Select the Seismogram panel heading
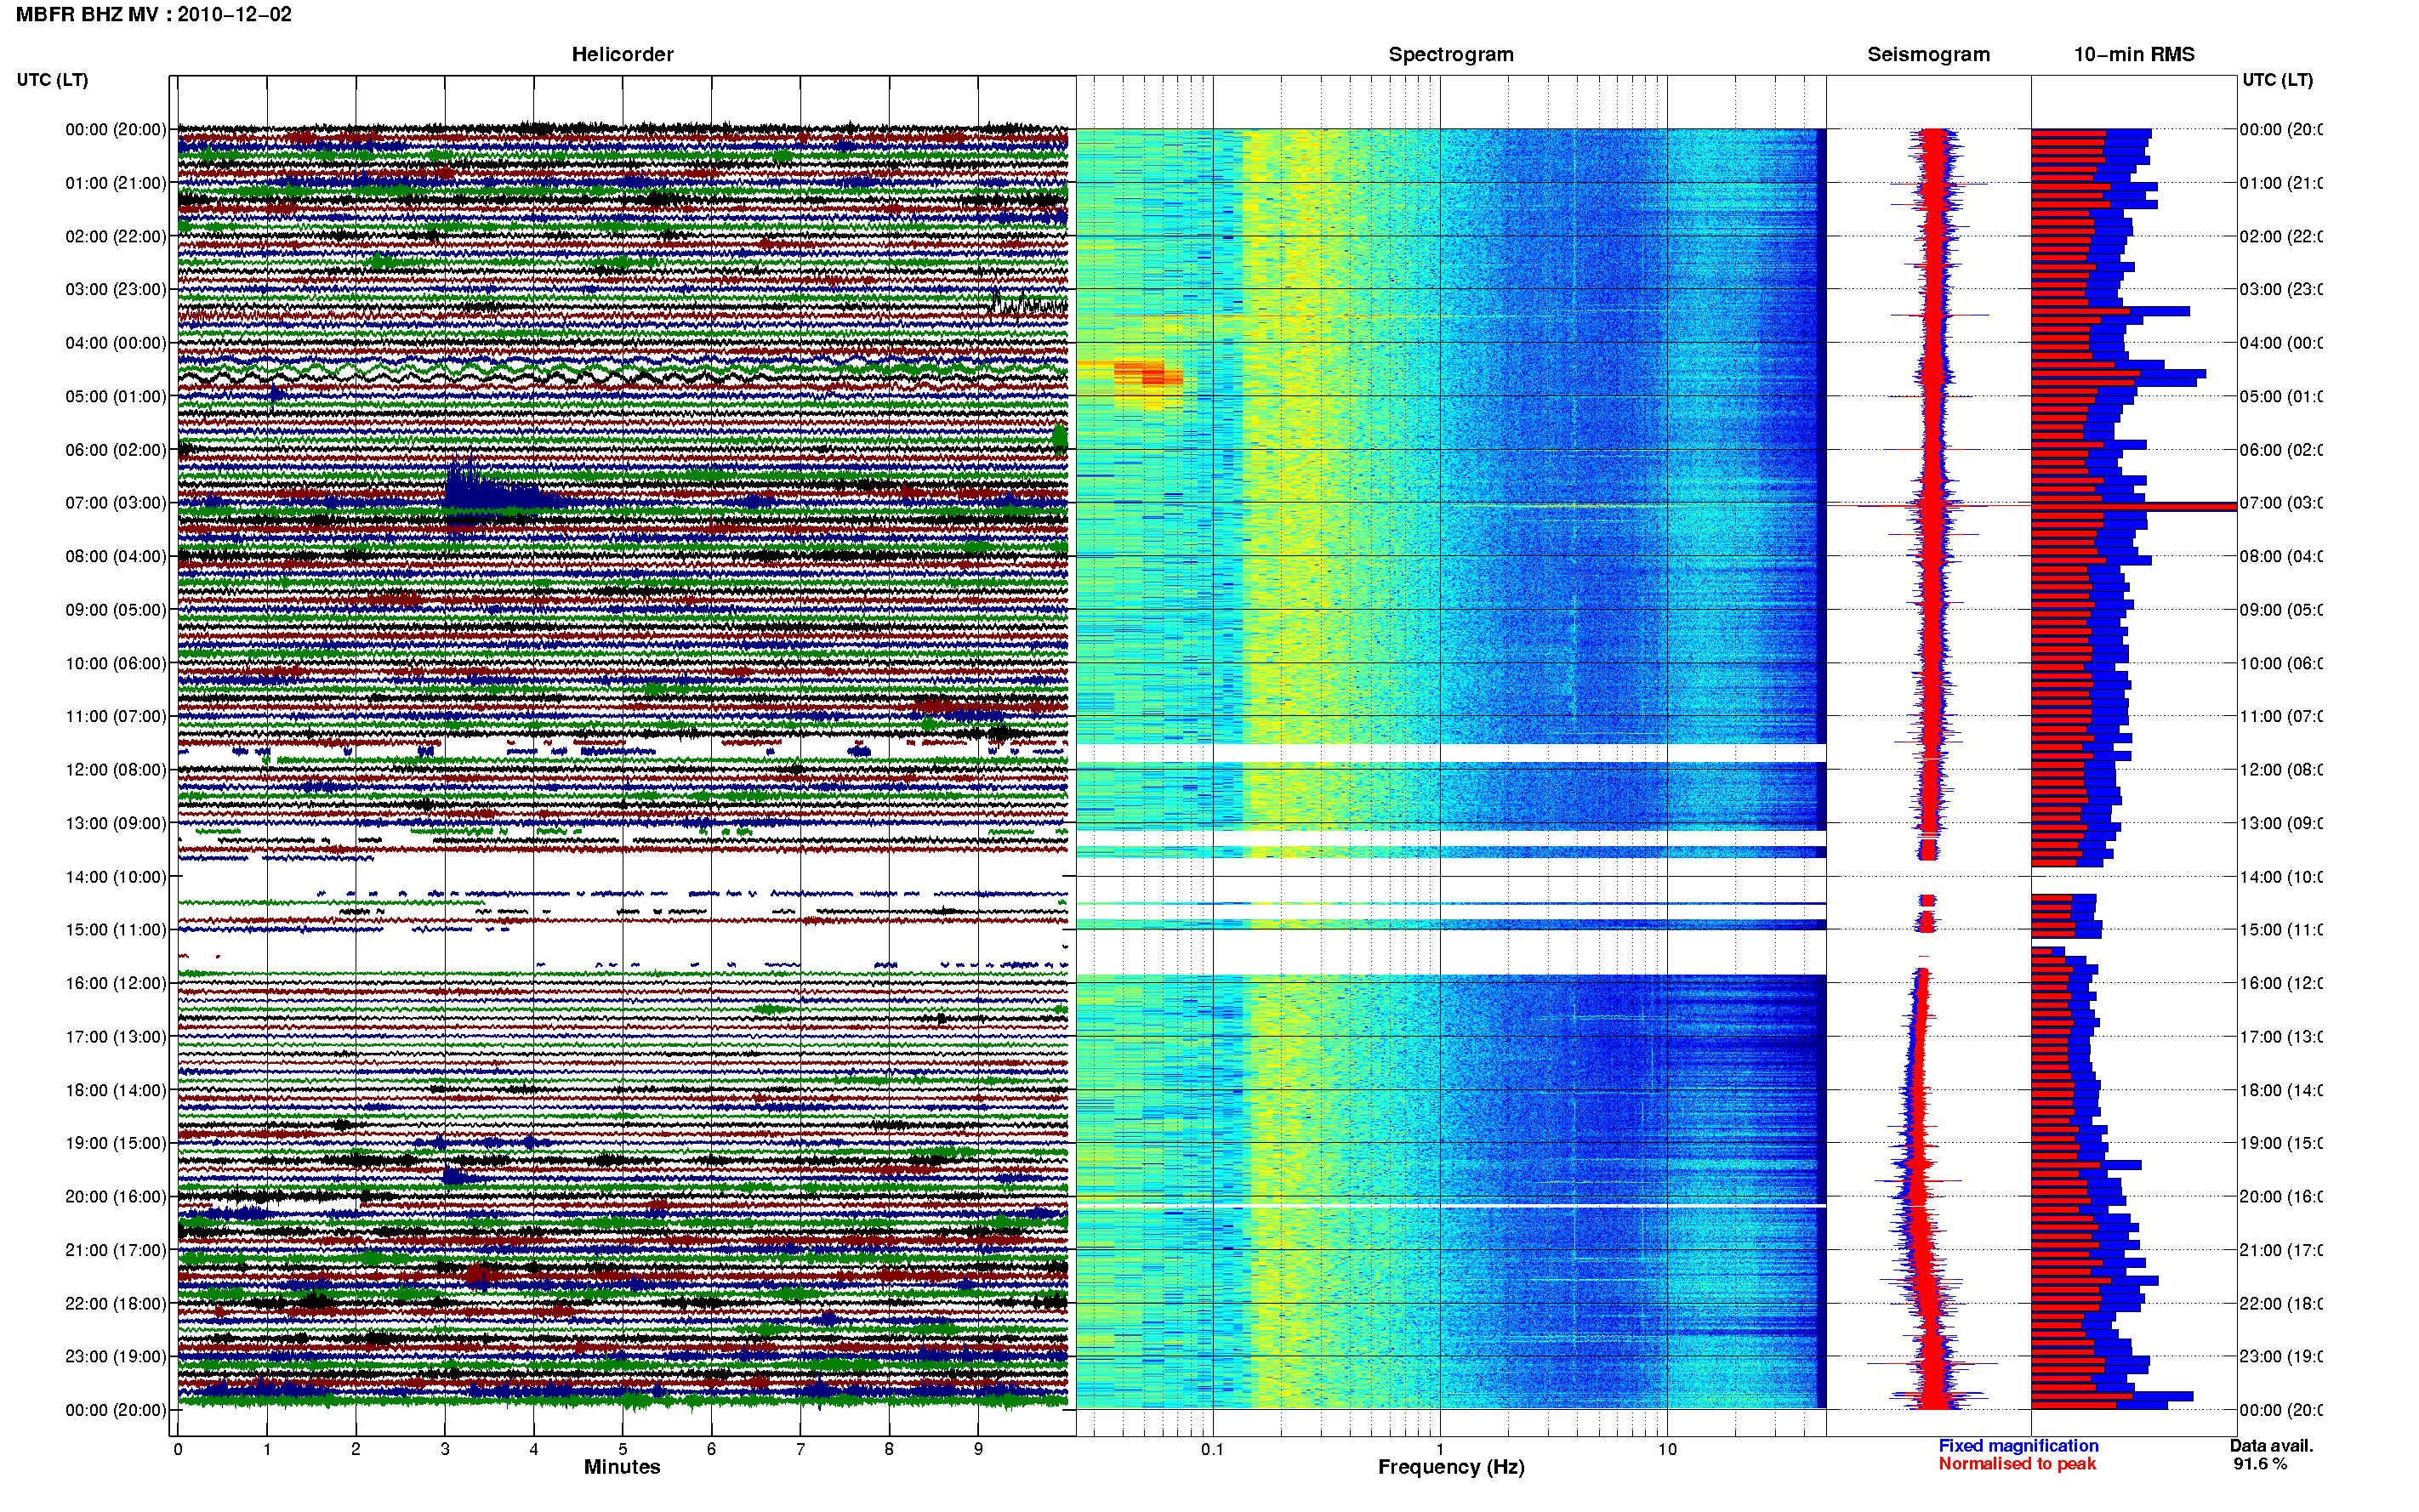The height and width of the screenshot is (1512, 2419). (1928, 54)
